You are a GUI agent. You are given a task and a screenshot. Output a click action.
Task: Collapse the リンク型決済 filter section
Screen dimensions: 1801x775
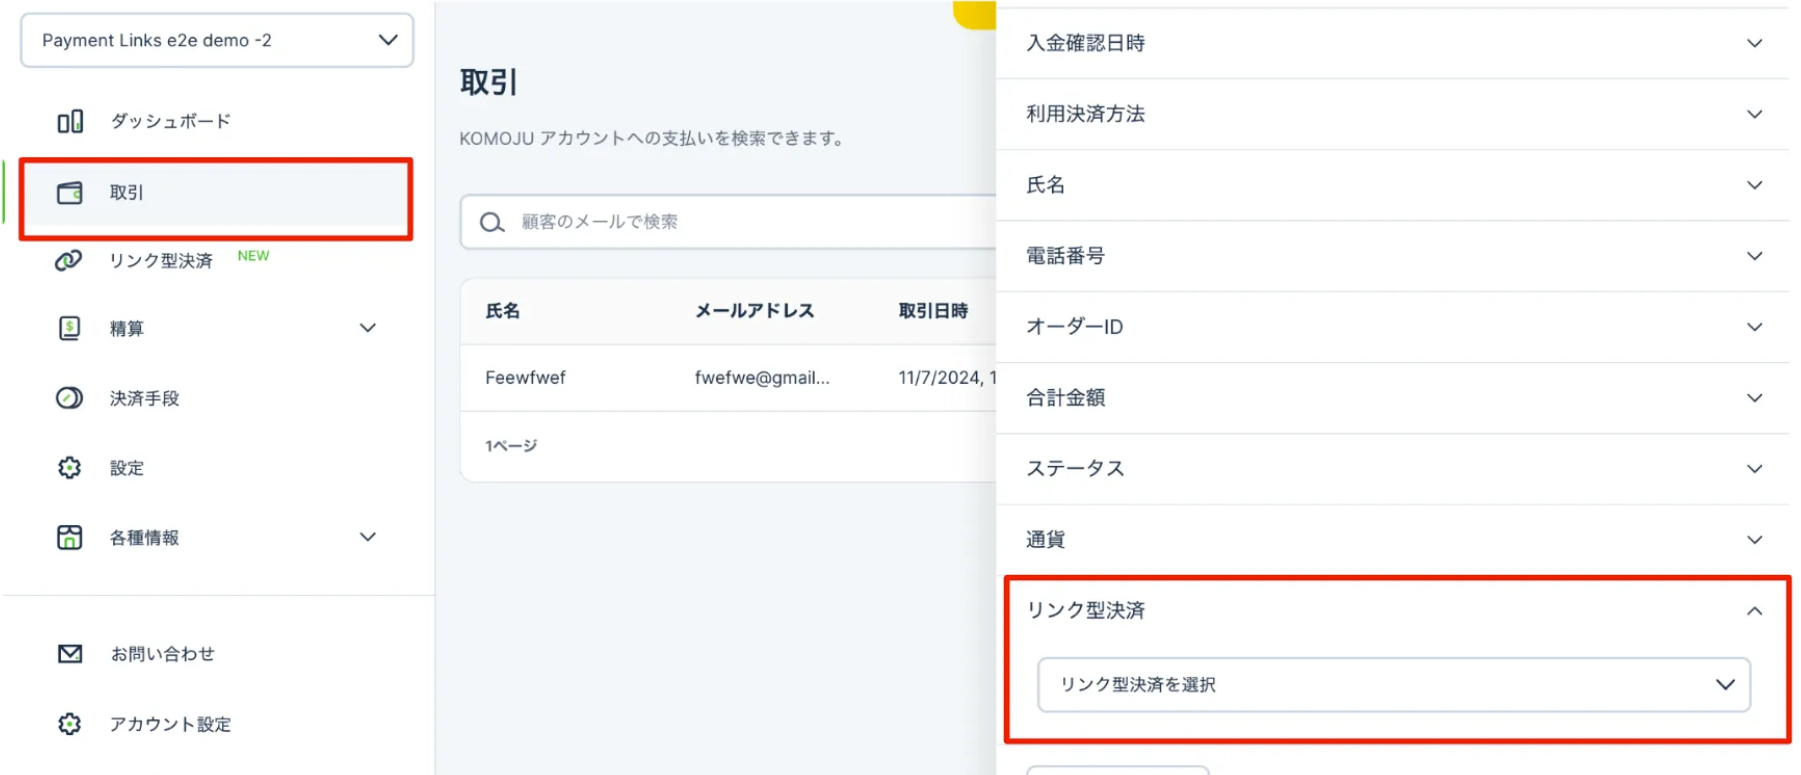point(1754,611)
